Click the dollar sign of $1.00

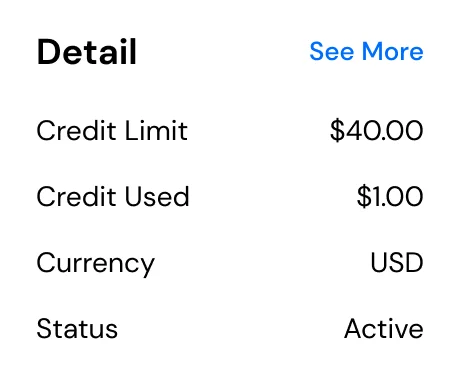[x=364, y=196]
